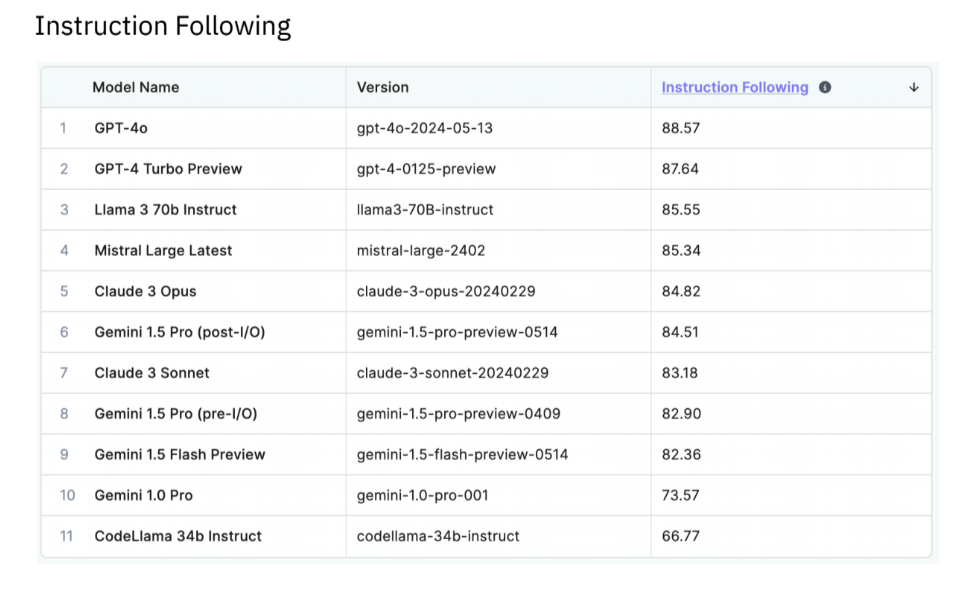The image size is (974, 593).
Task: Open the Instruction Following column link
Action: 735,88
